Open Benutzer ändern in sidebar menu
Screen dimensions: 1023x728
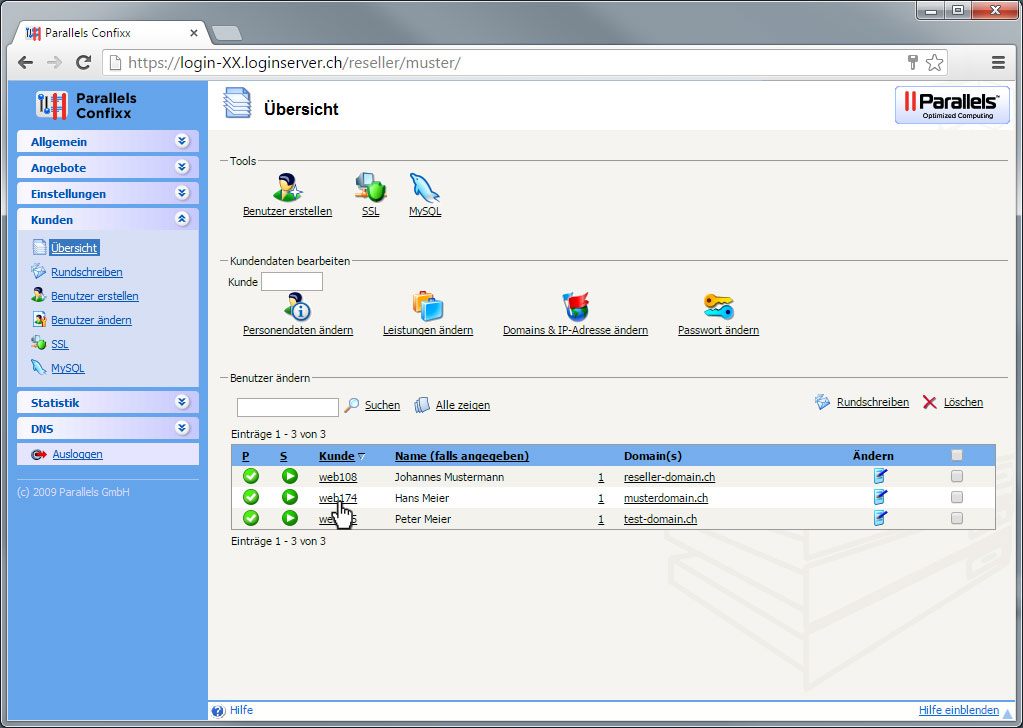point(91,320)
